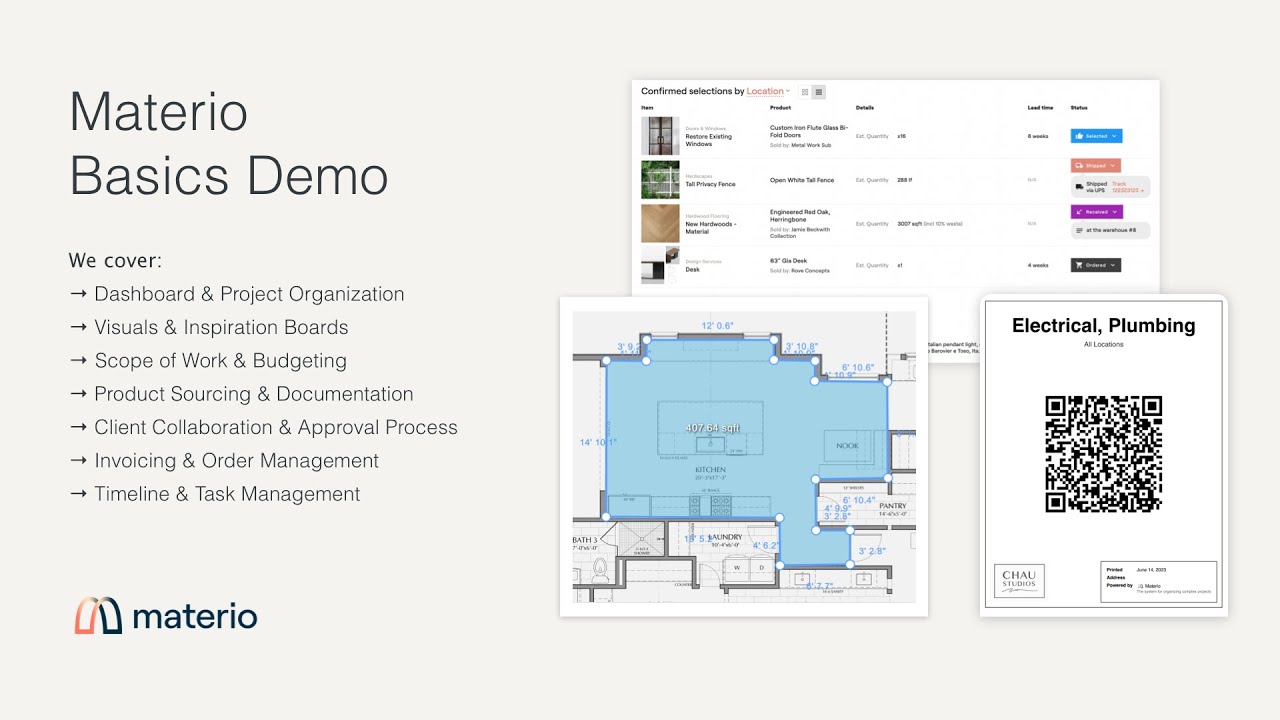1280x720 pixels.
Task: Click 'Product Sourcing & Documentation' bullet
Action: (x=253, y=394)
